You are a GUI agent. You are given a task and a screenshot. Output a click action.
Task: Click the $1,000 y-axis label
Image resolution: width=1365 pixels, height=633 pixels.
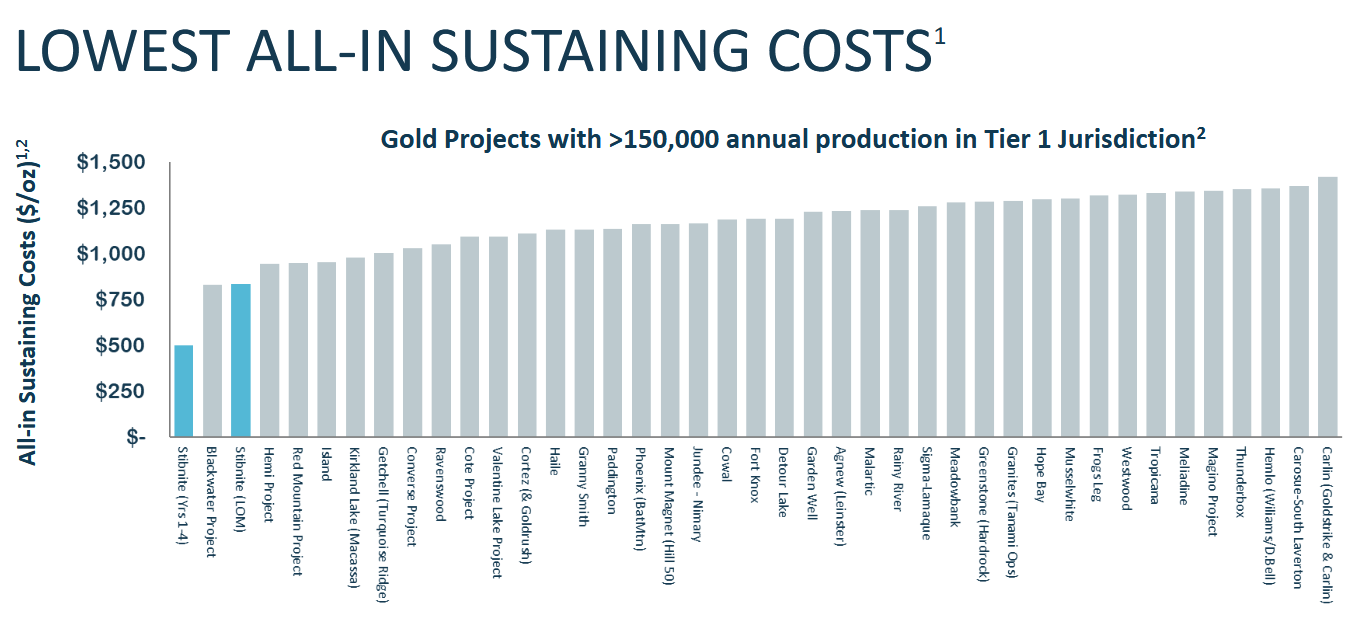[111, 254]
